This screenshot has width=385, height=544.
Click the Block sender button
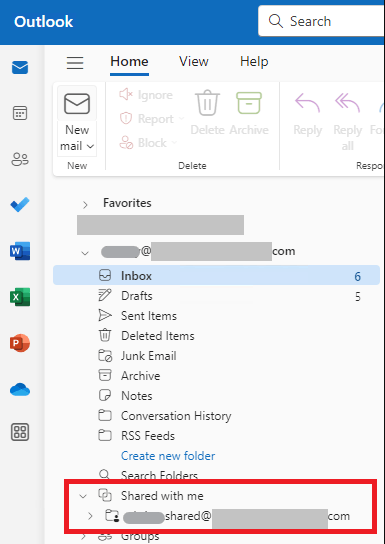click(x=143, y=143)
